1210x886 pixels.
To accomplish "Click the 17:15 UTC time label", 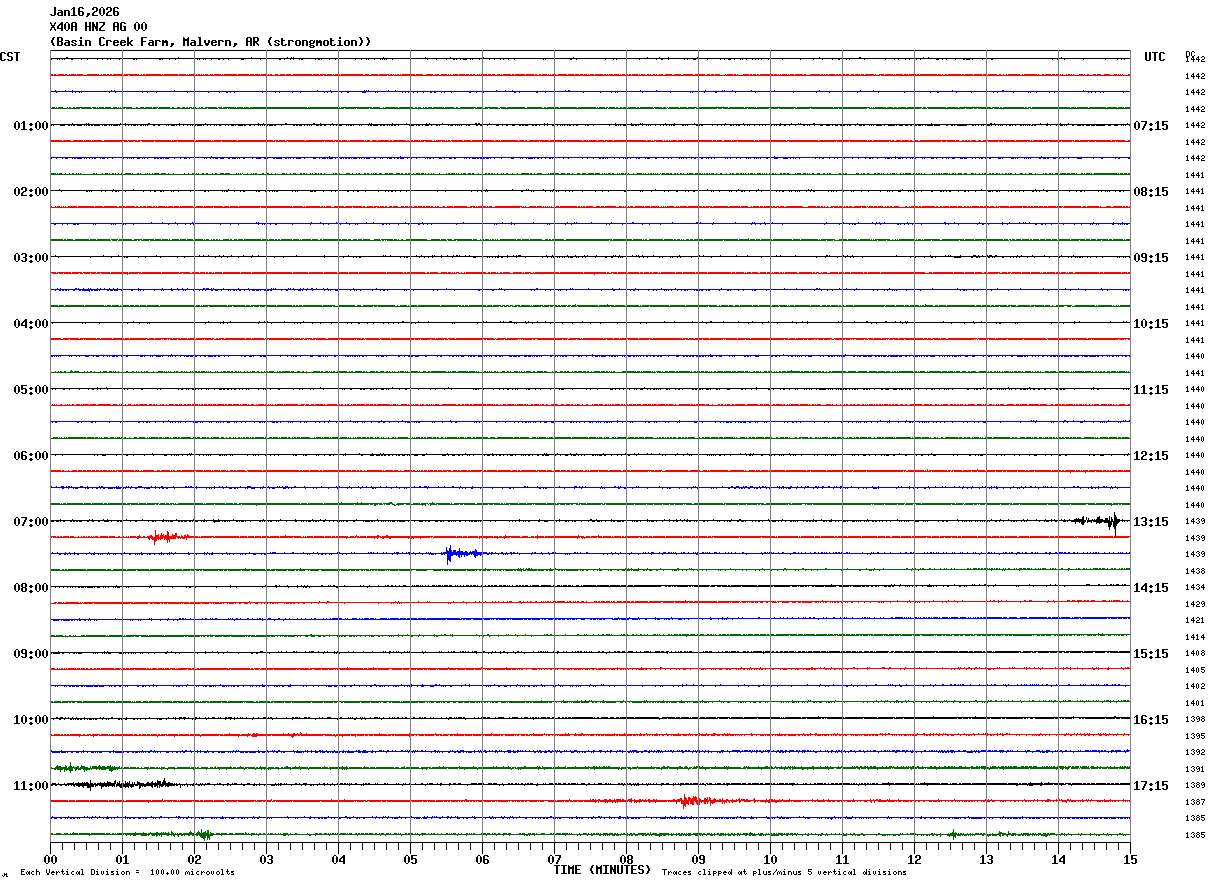I will click(x=1150, y=786).
